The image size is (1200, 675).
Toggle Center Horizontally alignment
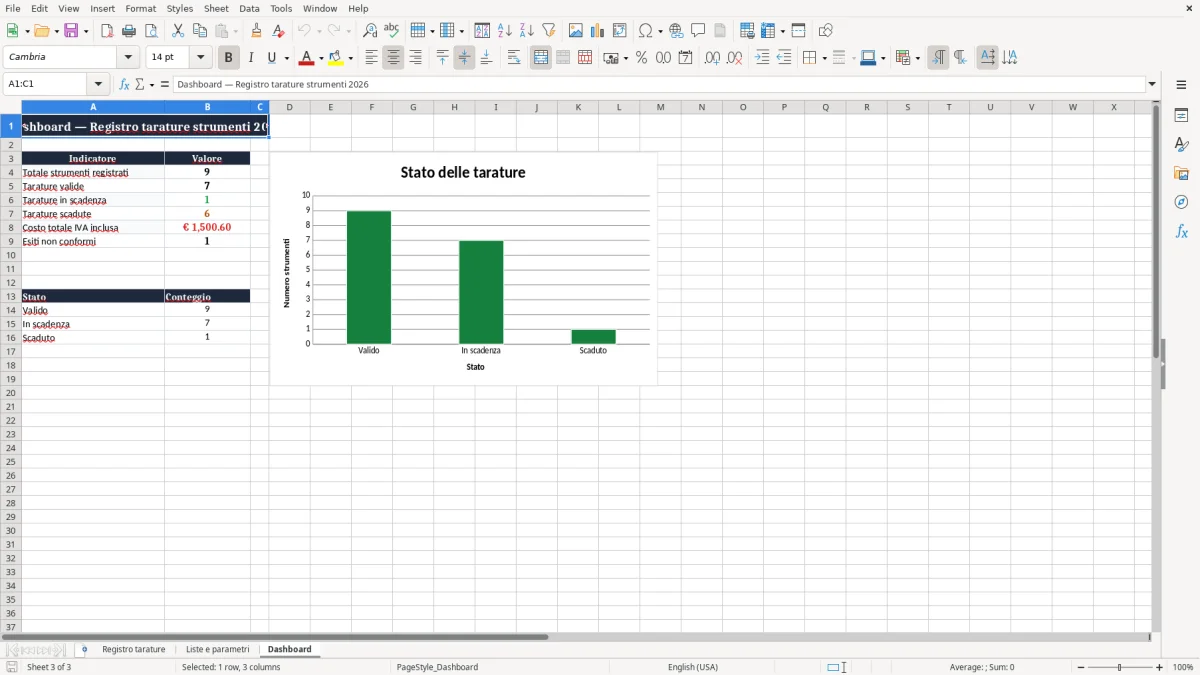(x=393, y=58)
